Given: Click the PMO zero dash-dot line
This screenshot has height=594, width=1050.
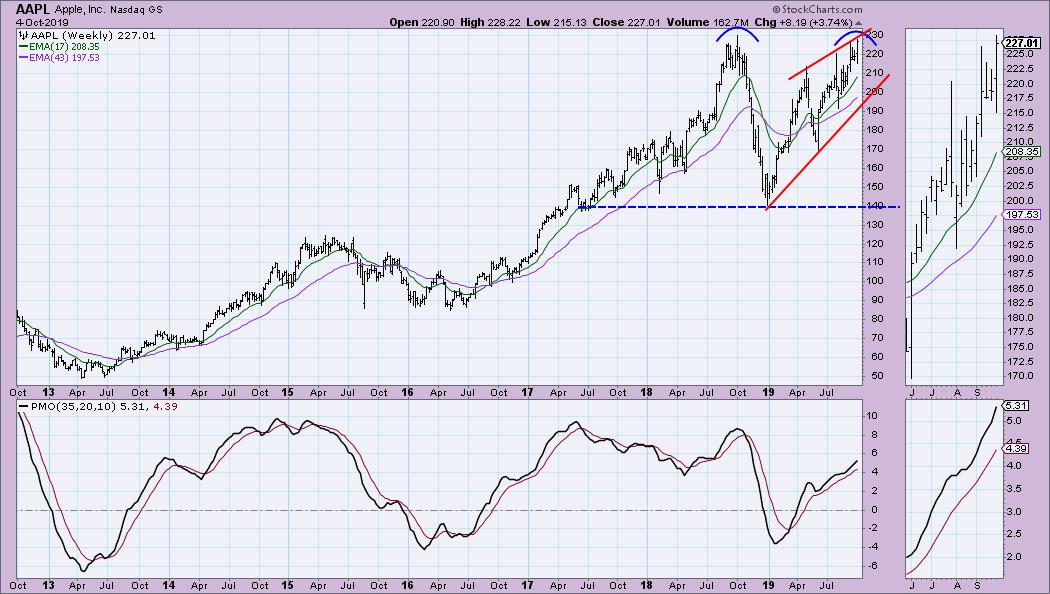Looking at the screenshot, I should pos(439,510).
